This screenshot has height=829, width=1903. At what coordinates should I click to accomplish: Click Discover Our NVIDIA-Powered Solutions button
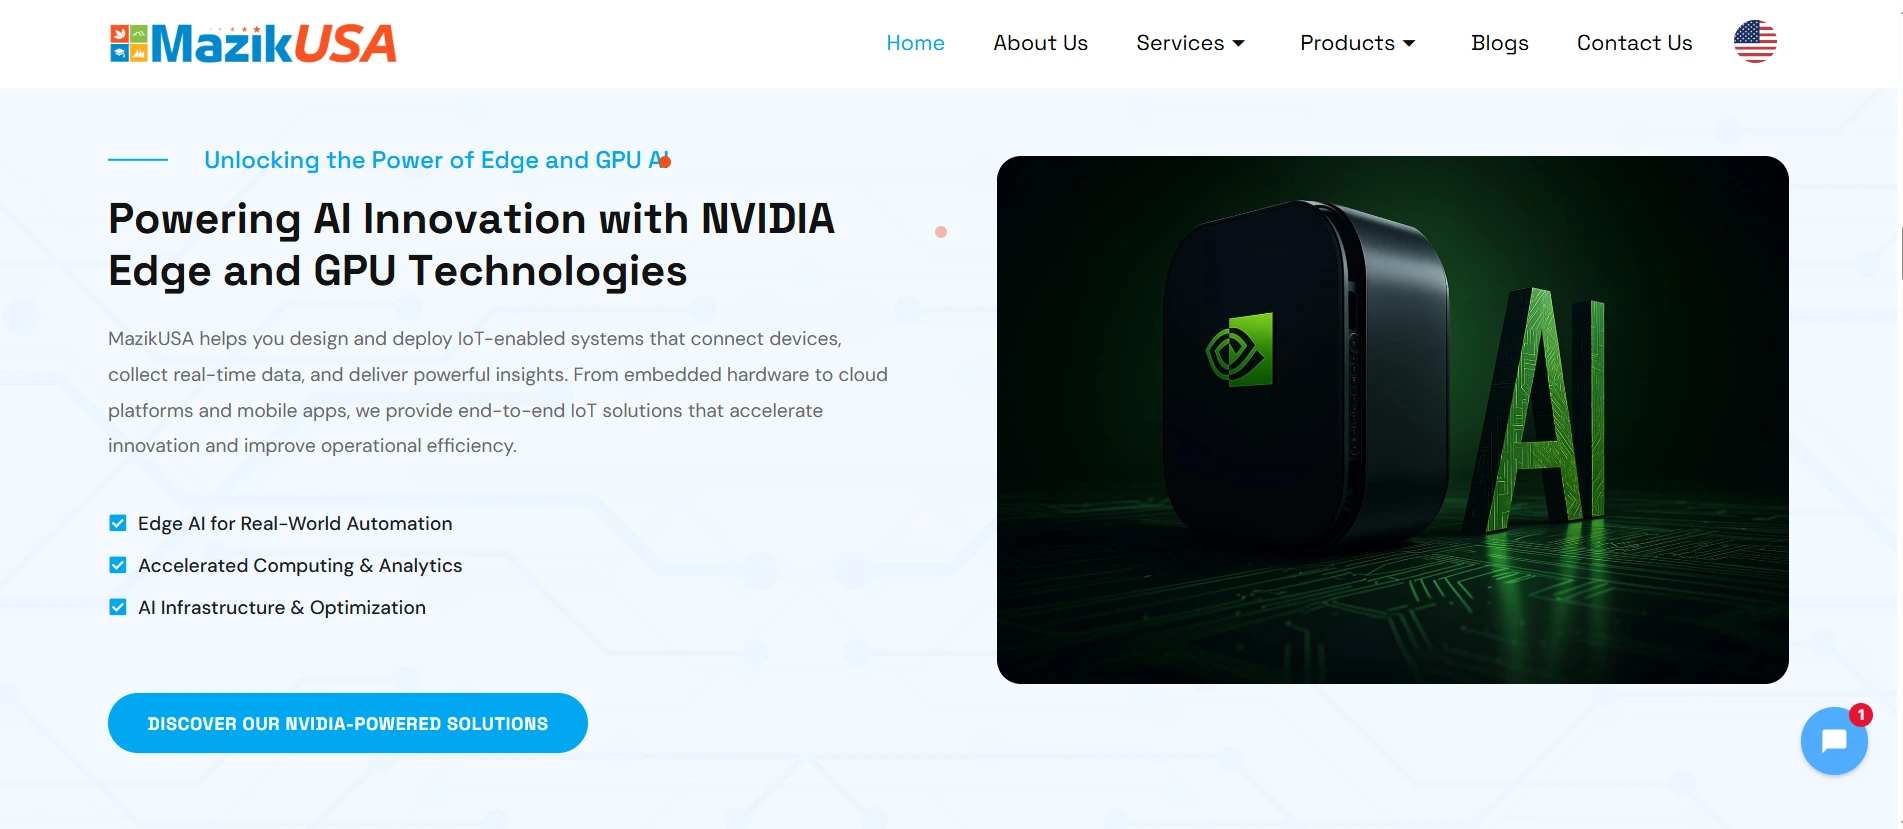tap(348, 723)
